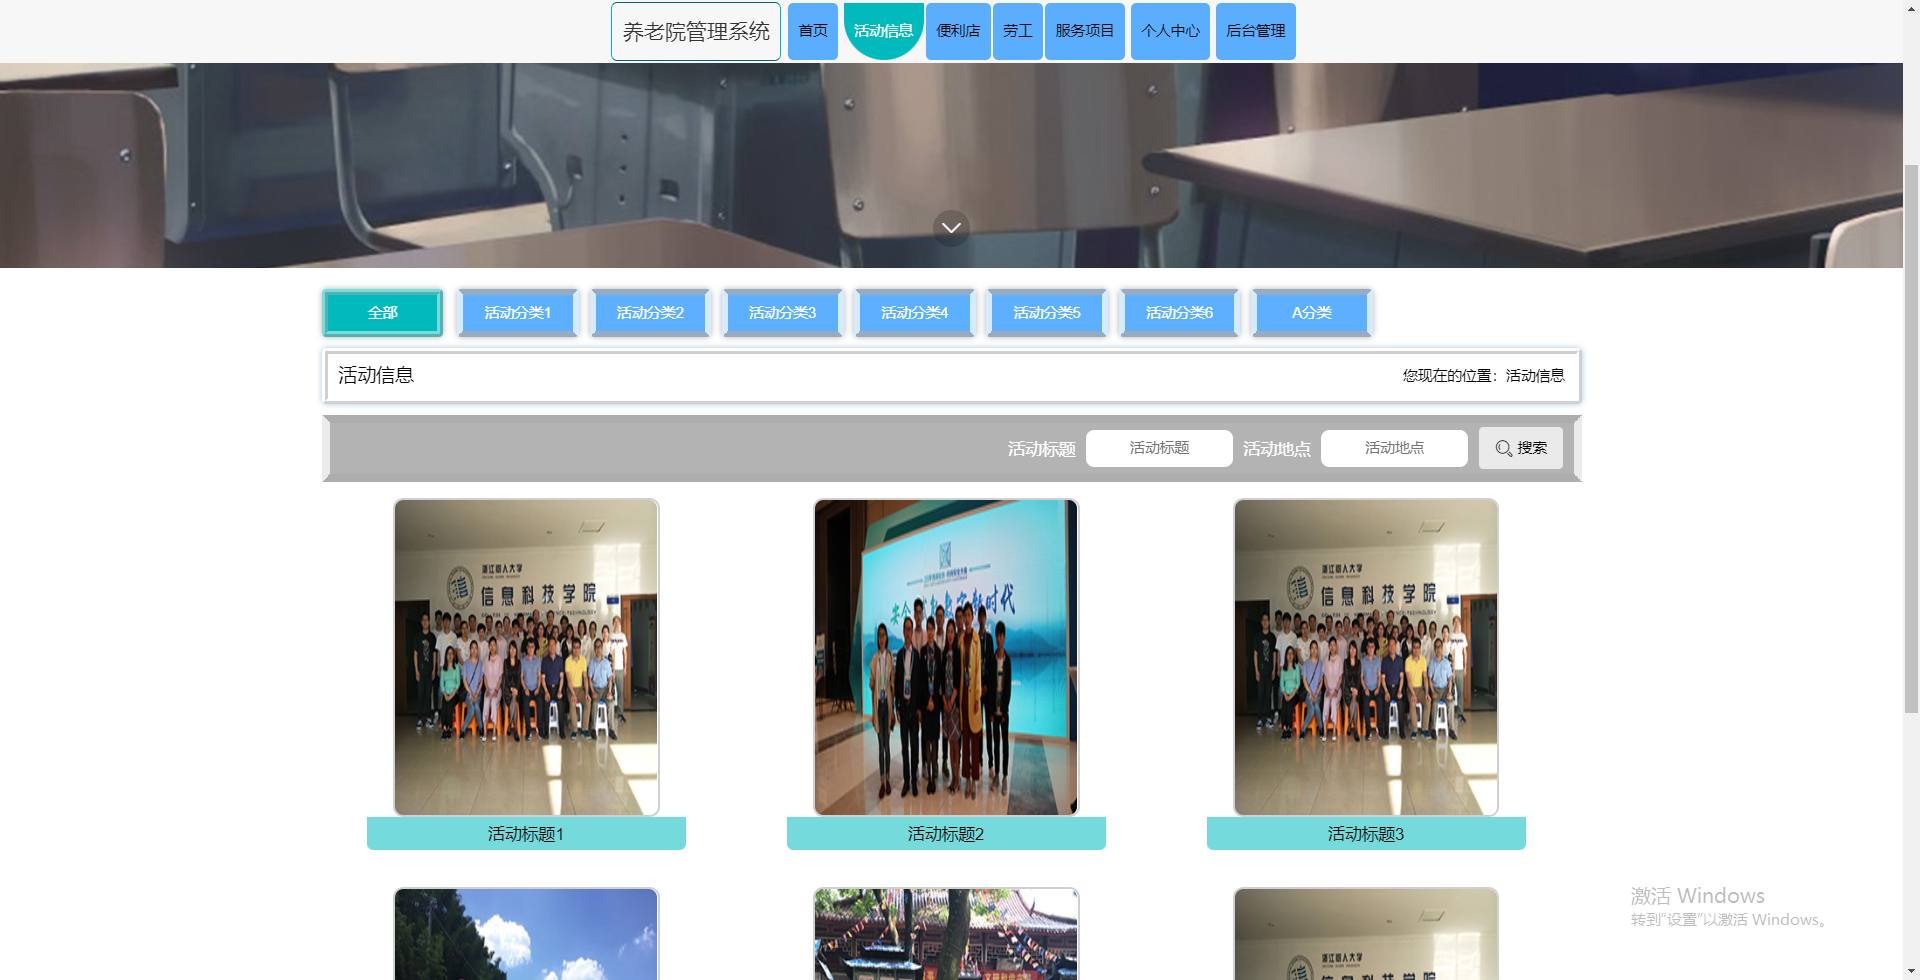Open the 服务项目 page
1920x980 pixels.
pyautogui.click(x=1083, y=31)
